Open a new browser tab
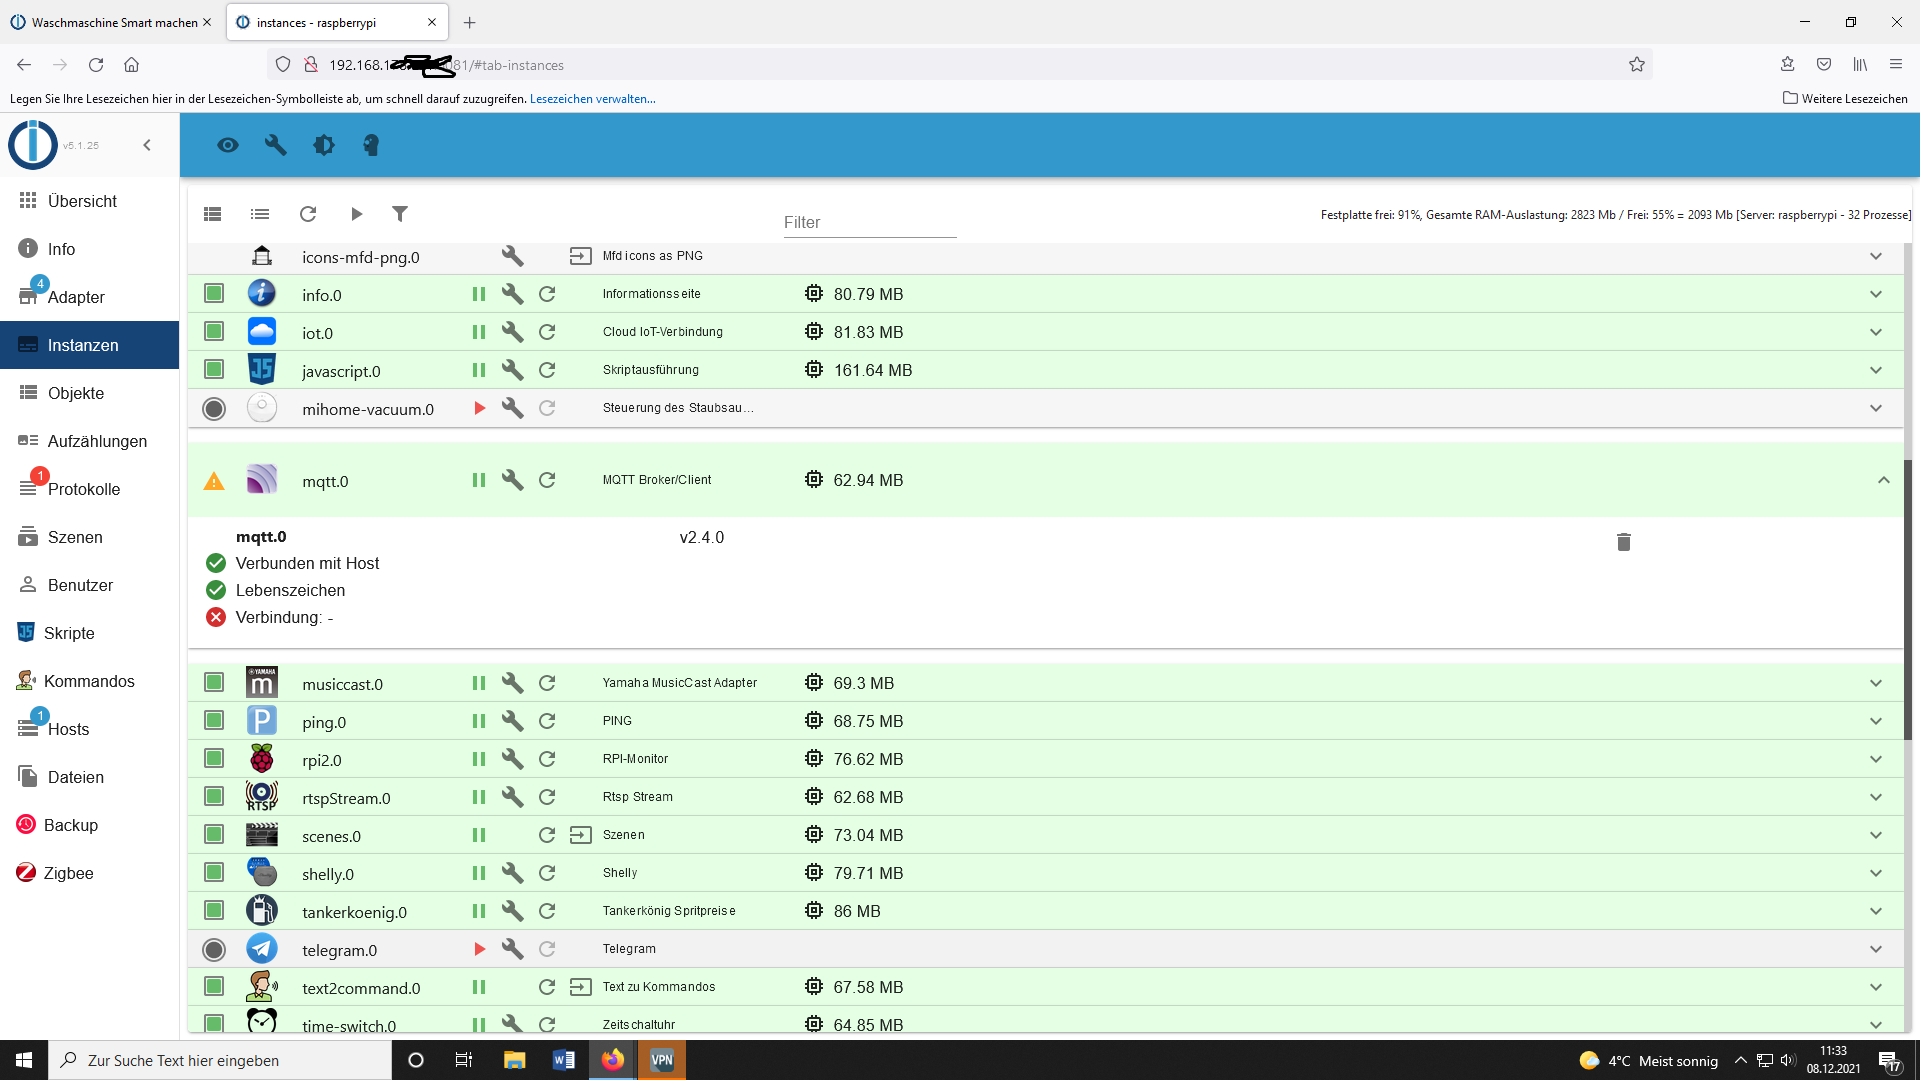This screenshot has width=1920, height=1080. click(470, 22)
